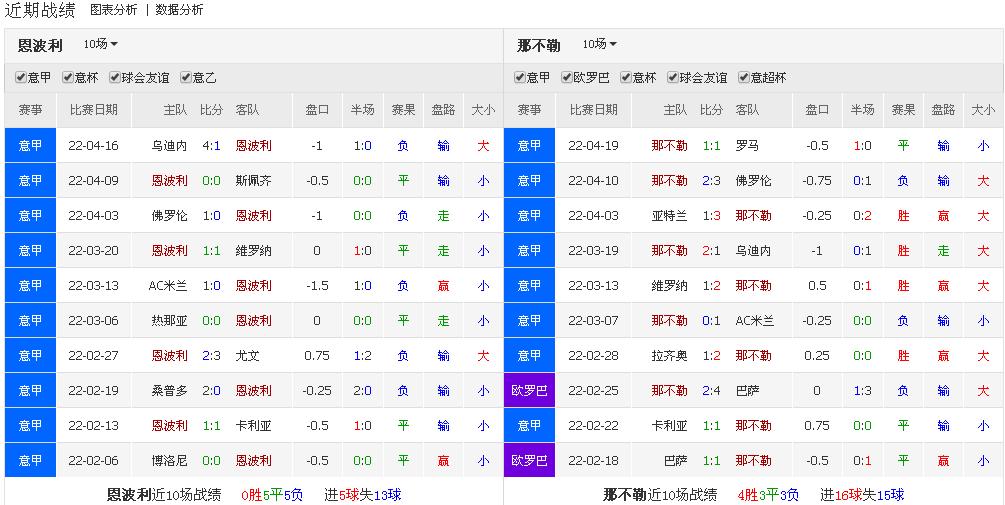The height and width of the screenshot is (505, 1005).
Task: Toggle the 意乙 checkbox
Action: 186,78
